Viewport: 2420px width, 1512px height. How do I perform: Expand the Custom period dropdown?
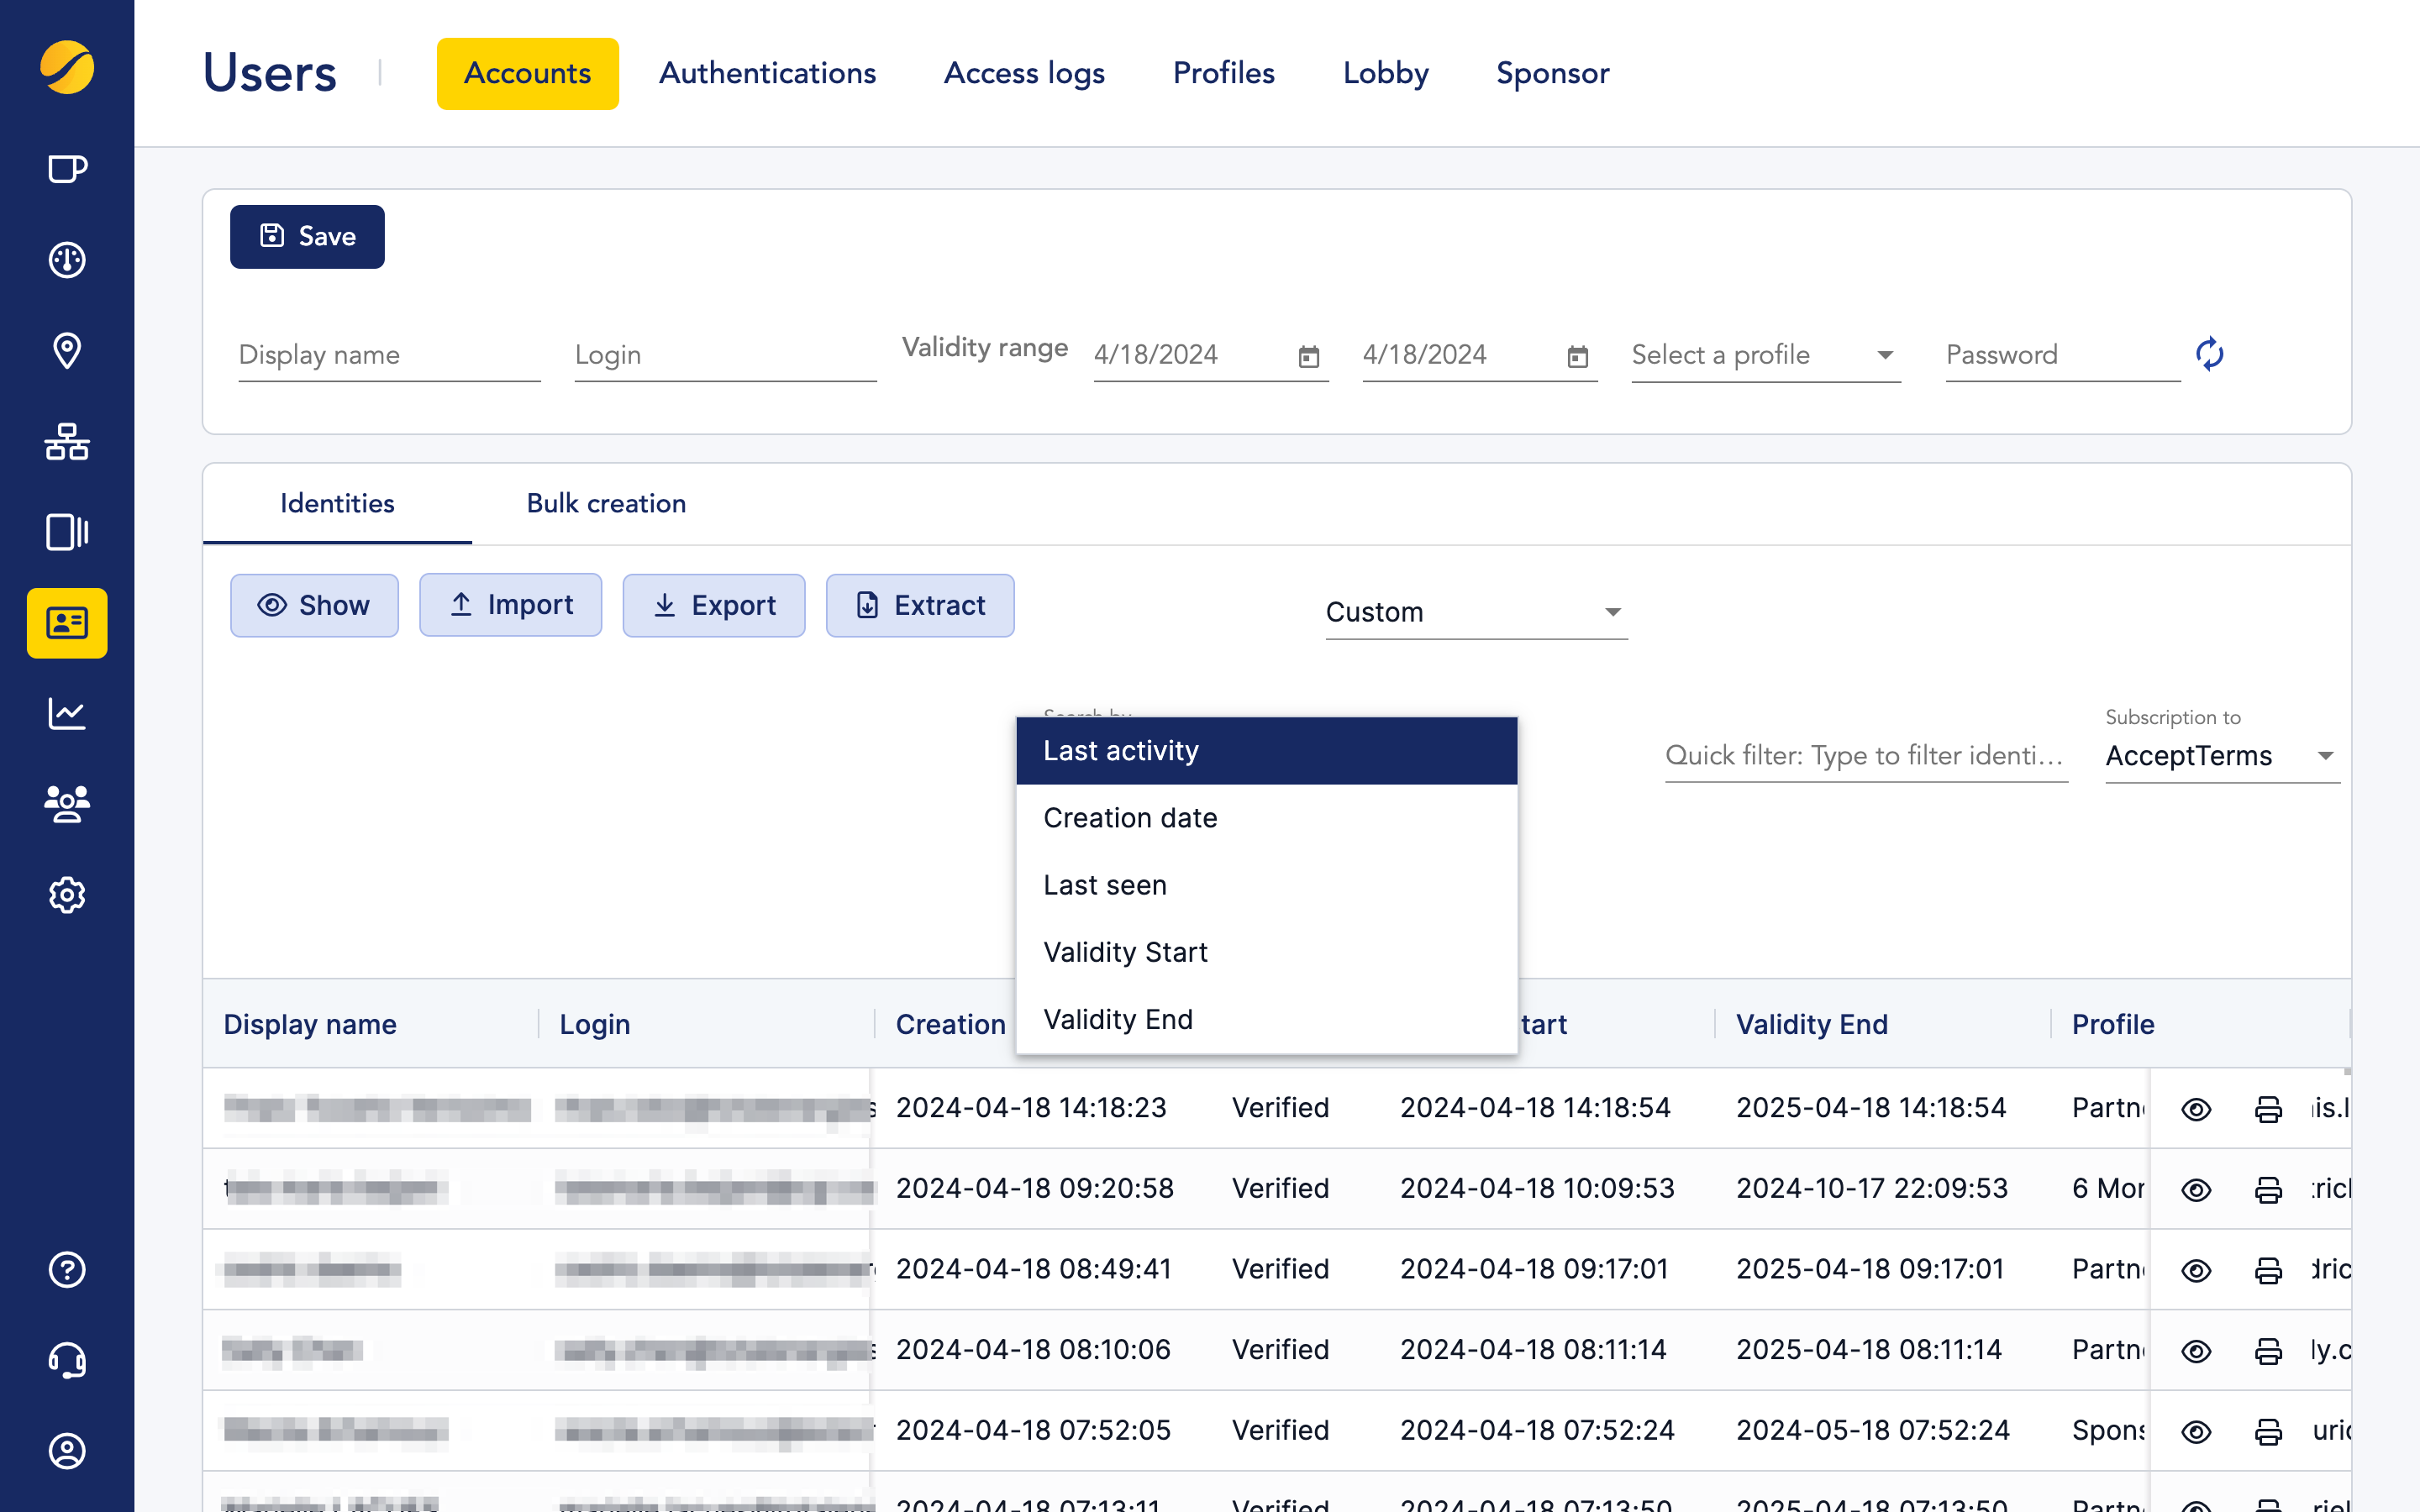point(1475,611)
